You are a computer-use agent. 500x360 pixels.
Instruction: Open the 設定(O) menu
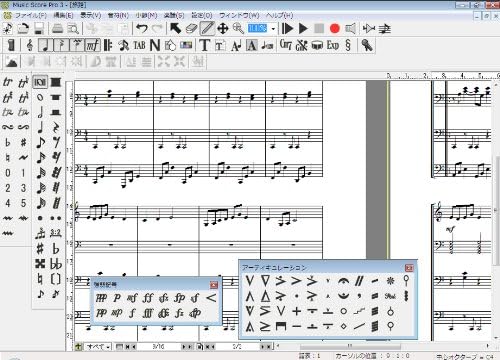pos(202,15)
